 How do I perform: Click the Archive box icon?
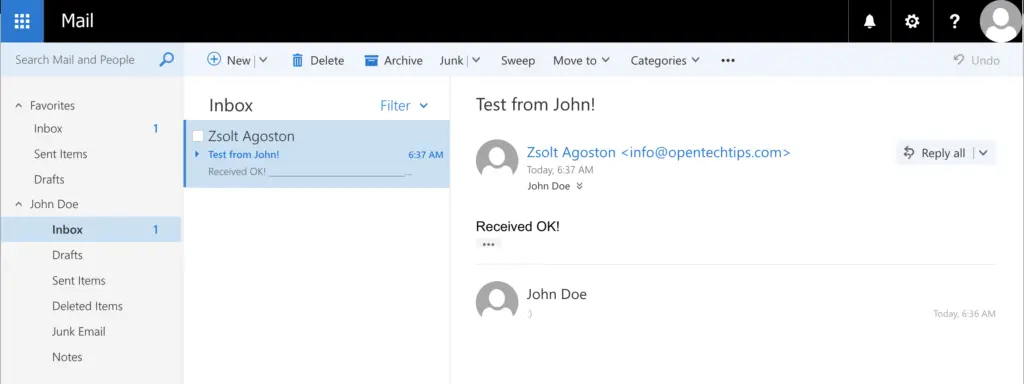click(371, 60)
